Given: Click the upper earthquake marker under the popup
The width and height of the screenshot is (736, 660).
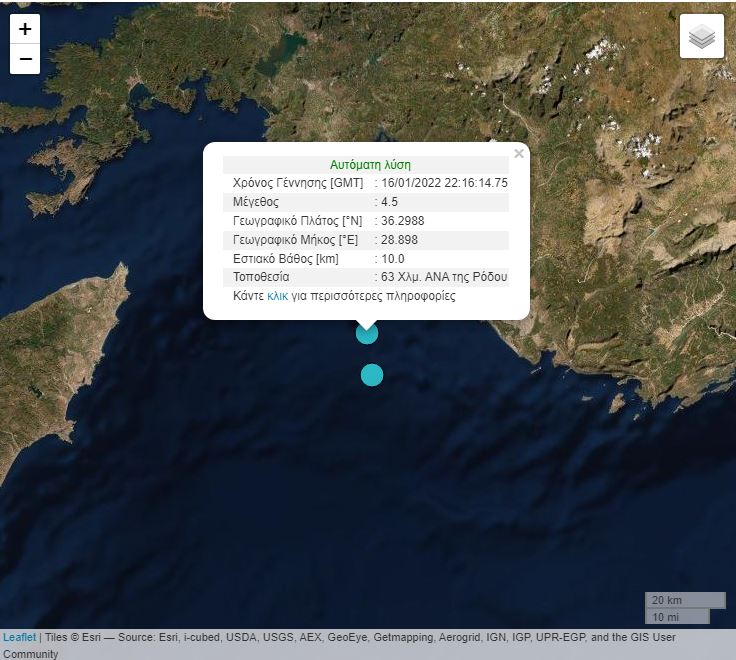Looking at the screenshot, I should click(x=367, y=333).
